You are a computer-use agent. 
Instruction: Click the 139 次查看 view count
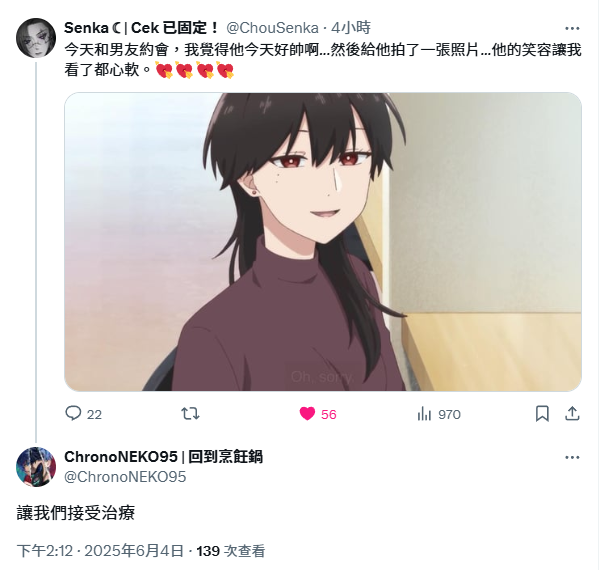tap(231, 551)
